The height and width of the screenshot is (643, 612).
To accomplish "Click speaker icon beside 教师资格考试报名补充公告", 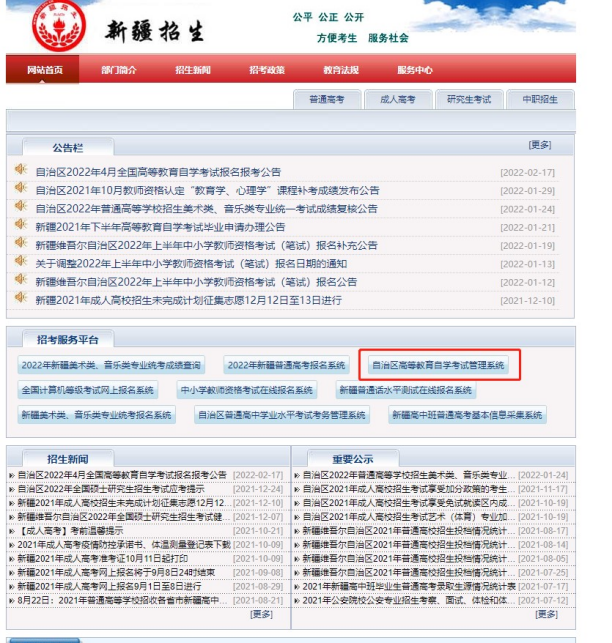I will tap(20, 245).
